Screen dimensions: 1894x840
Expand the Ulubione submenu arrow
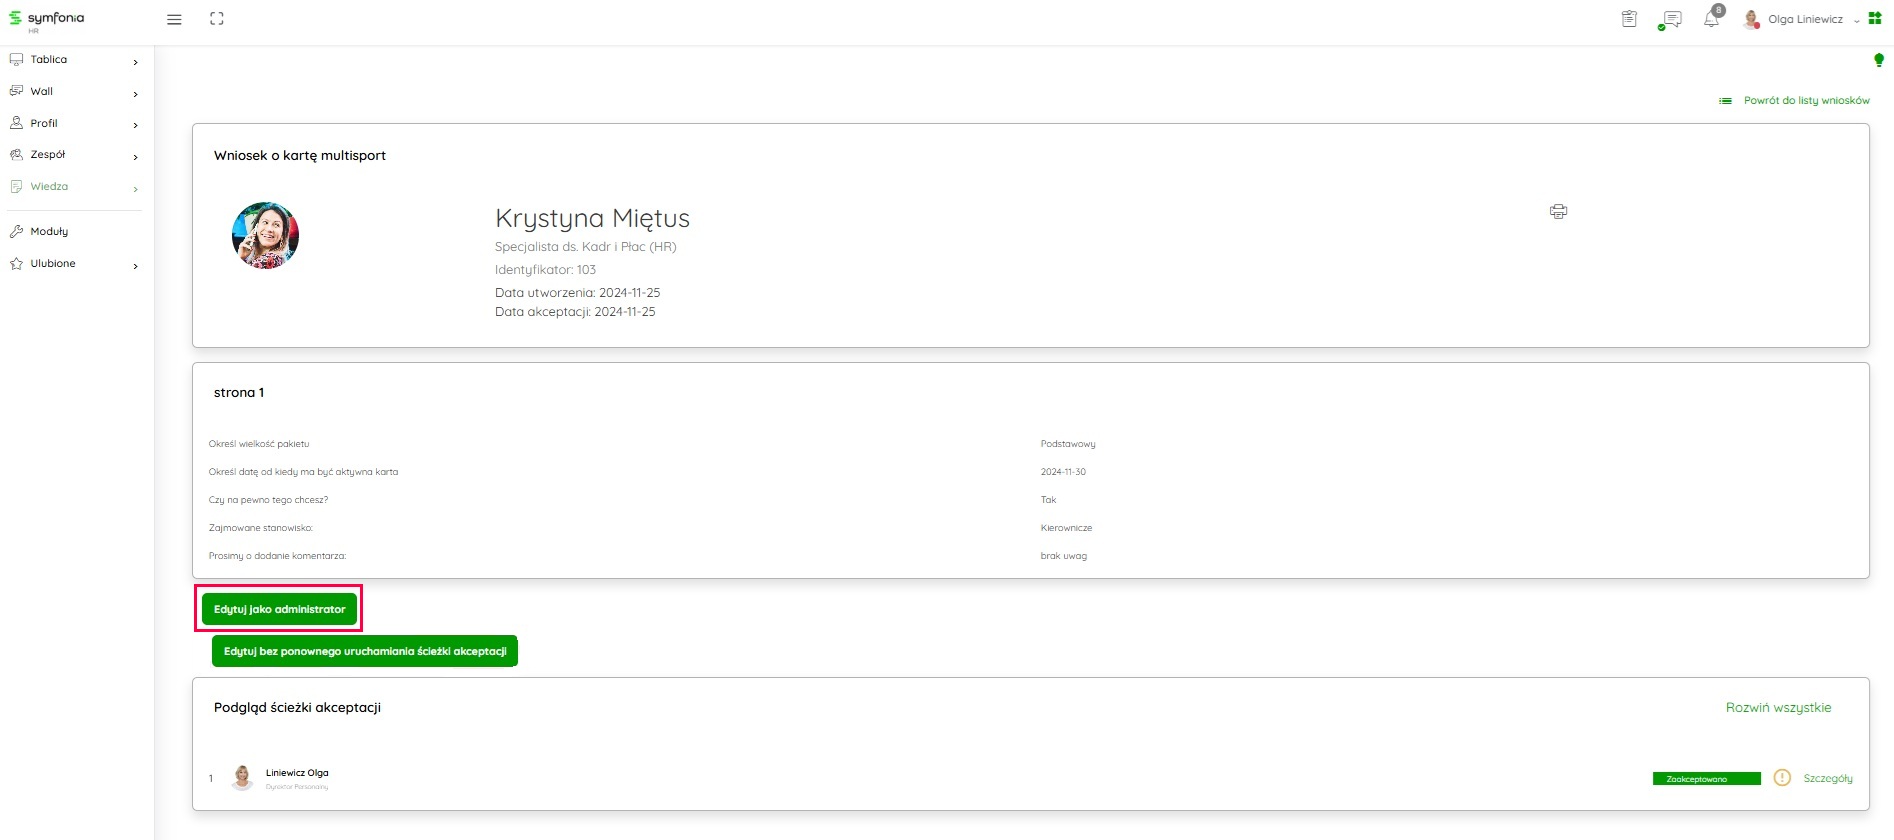pos(135,266)
